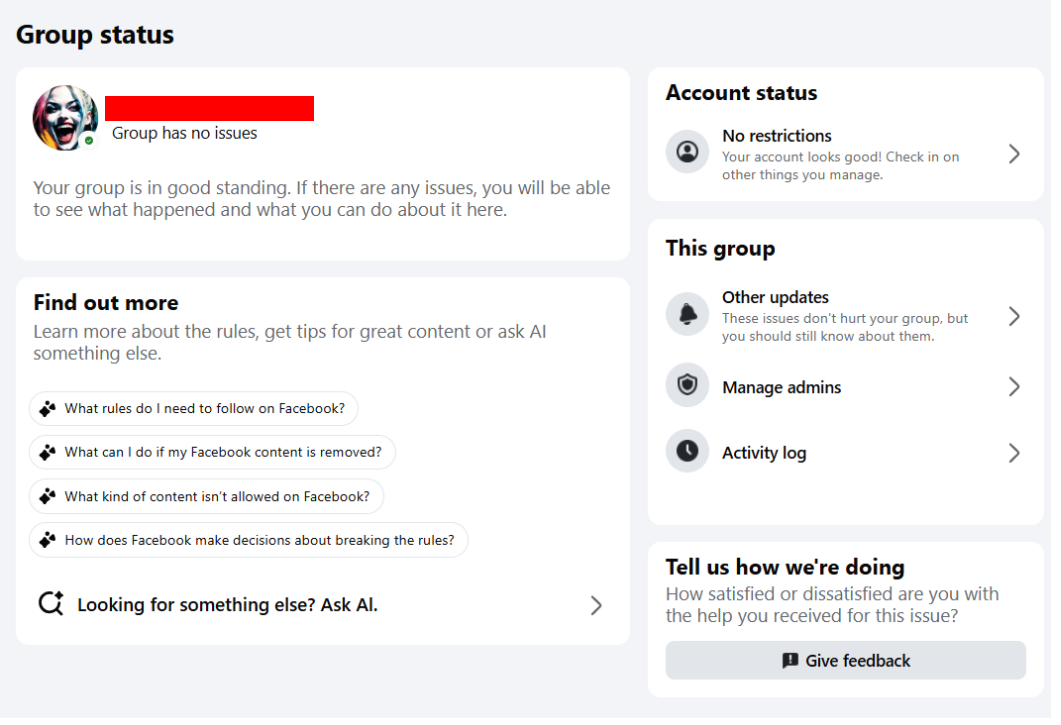Click the clock icon for Activity log

(687, 452)
